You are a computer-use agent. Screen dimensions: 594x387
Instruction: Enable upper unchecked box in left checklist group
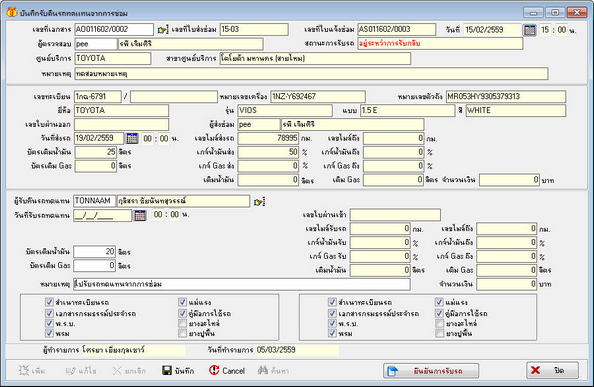(182, 323)
